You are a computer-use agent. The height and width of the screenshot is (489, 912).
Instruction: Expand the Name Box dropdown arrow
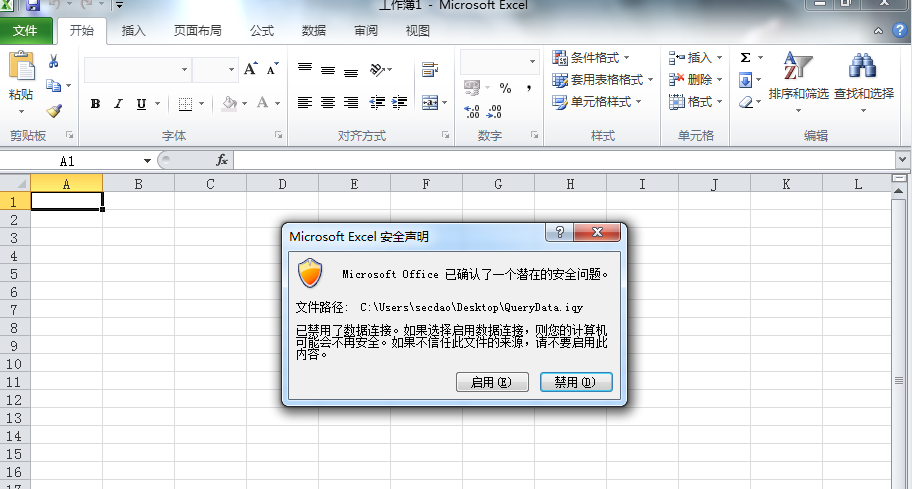(147, 161)
